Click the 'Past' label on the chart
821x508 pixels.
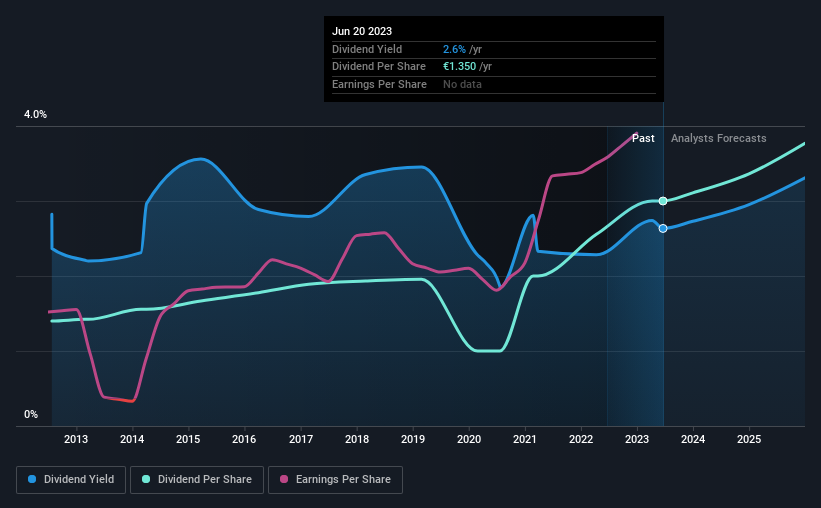point(643,138)
